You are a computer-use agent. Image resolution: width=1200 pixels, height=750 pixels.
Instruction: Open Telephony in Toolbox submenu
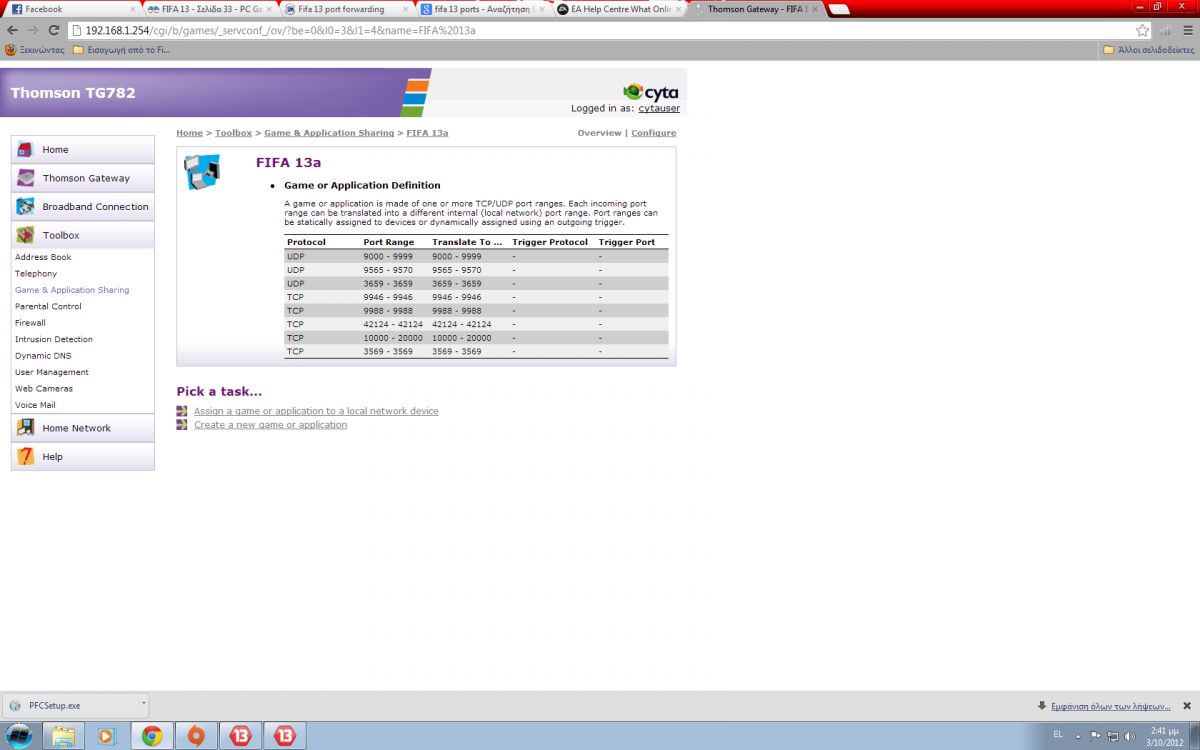point(36,273)
